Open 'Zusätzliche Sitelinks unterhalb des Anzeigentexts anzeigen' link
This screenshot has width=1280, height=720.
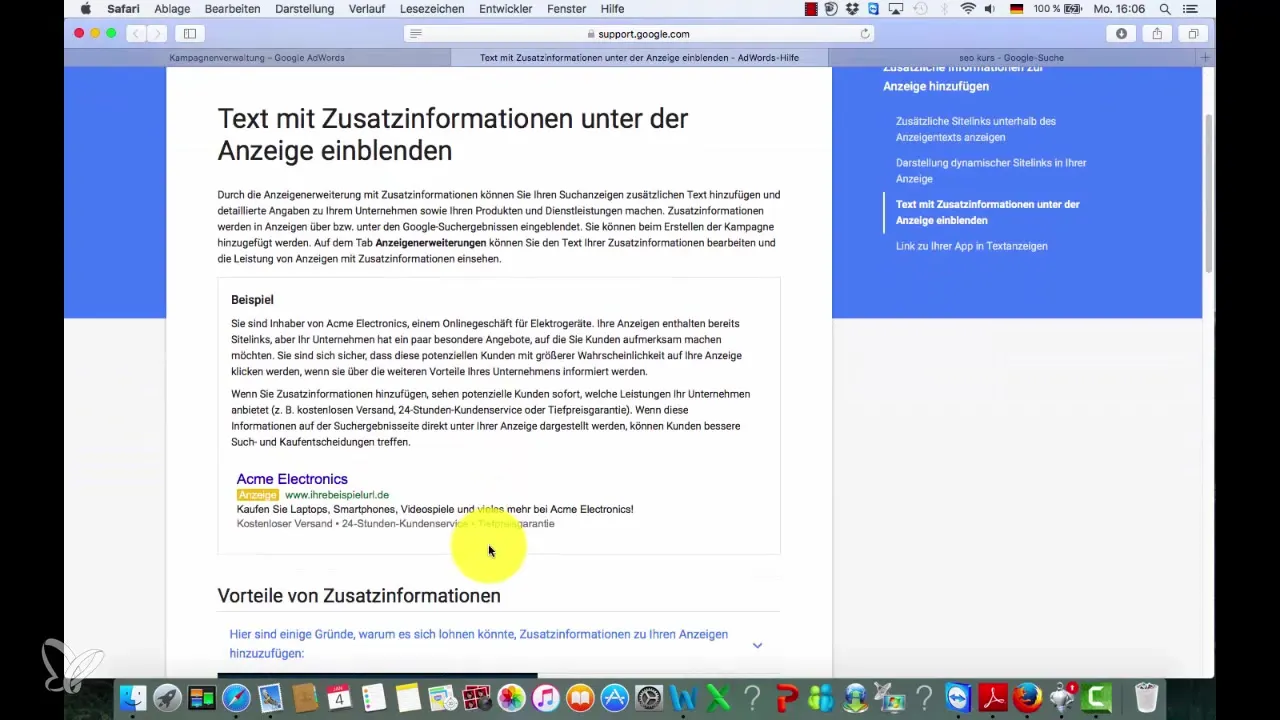(976, 129)
